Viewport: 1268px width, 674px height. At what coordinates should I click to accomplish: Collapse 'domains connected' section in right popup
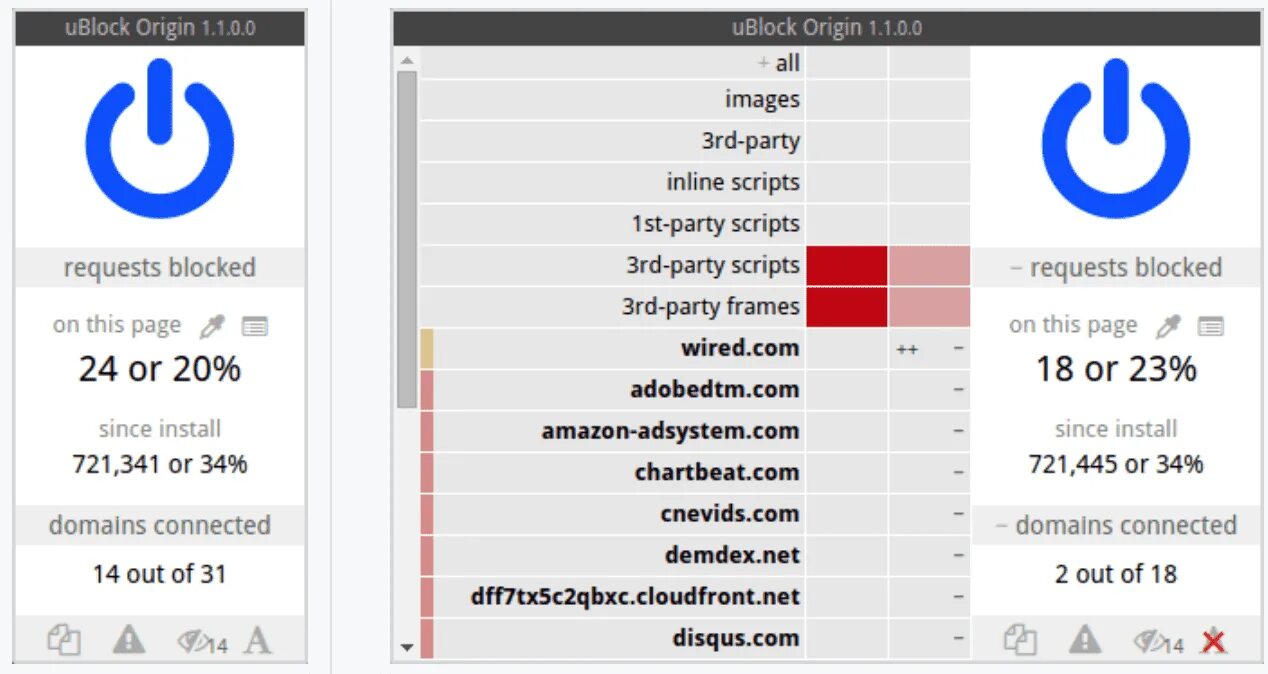[1116, 525]
